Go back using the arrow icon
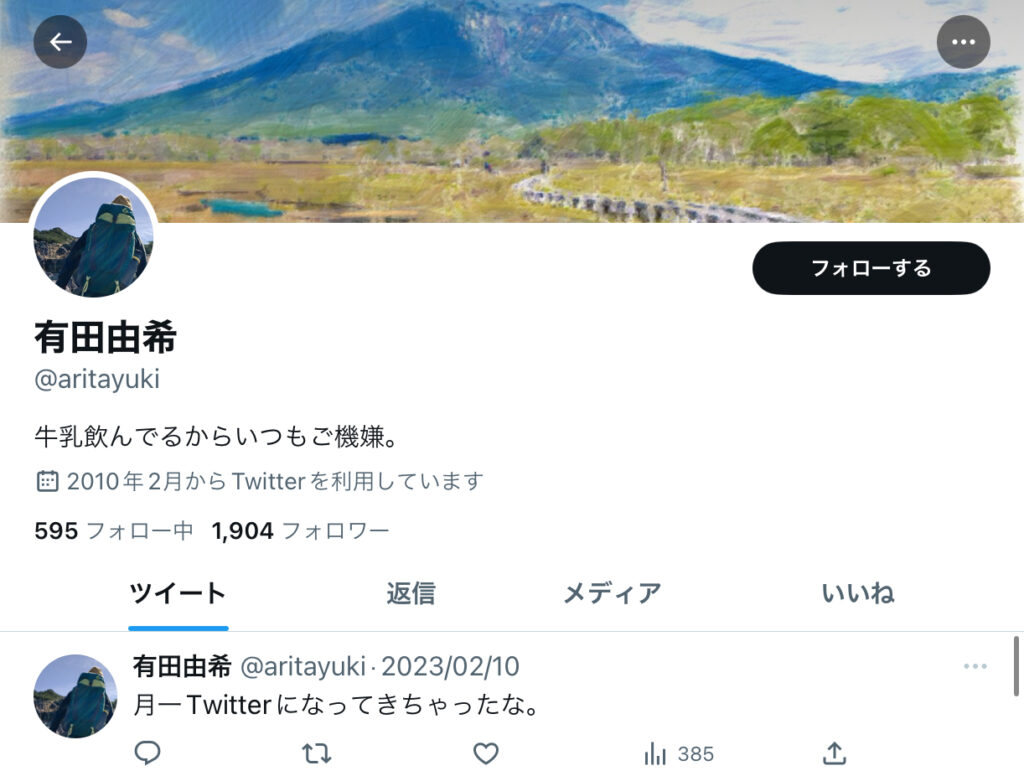1024x776 pixels. coord(60,42)
